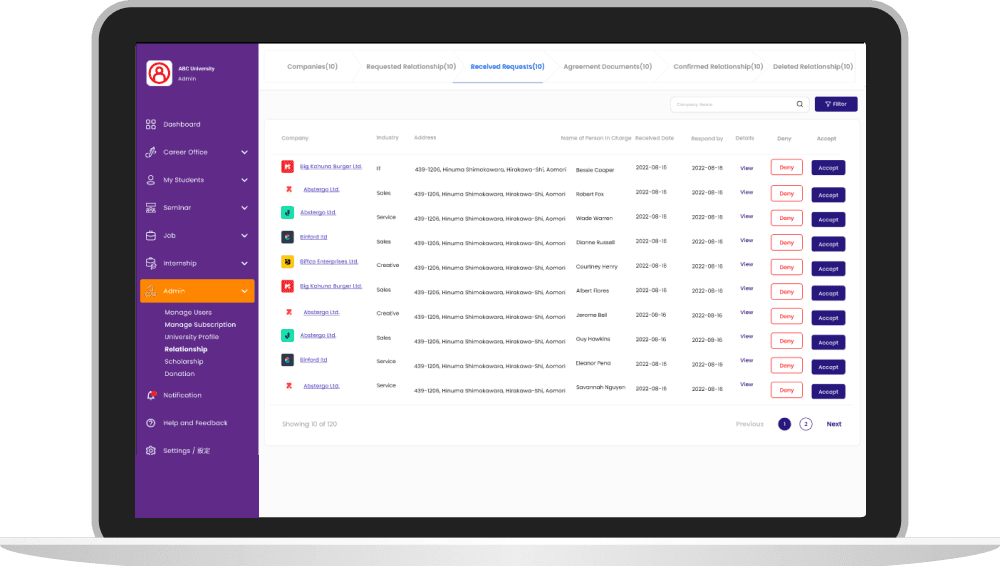Click company logo in Jerome Bell row
Screen dimensions: 1000x566
point(289,312)
